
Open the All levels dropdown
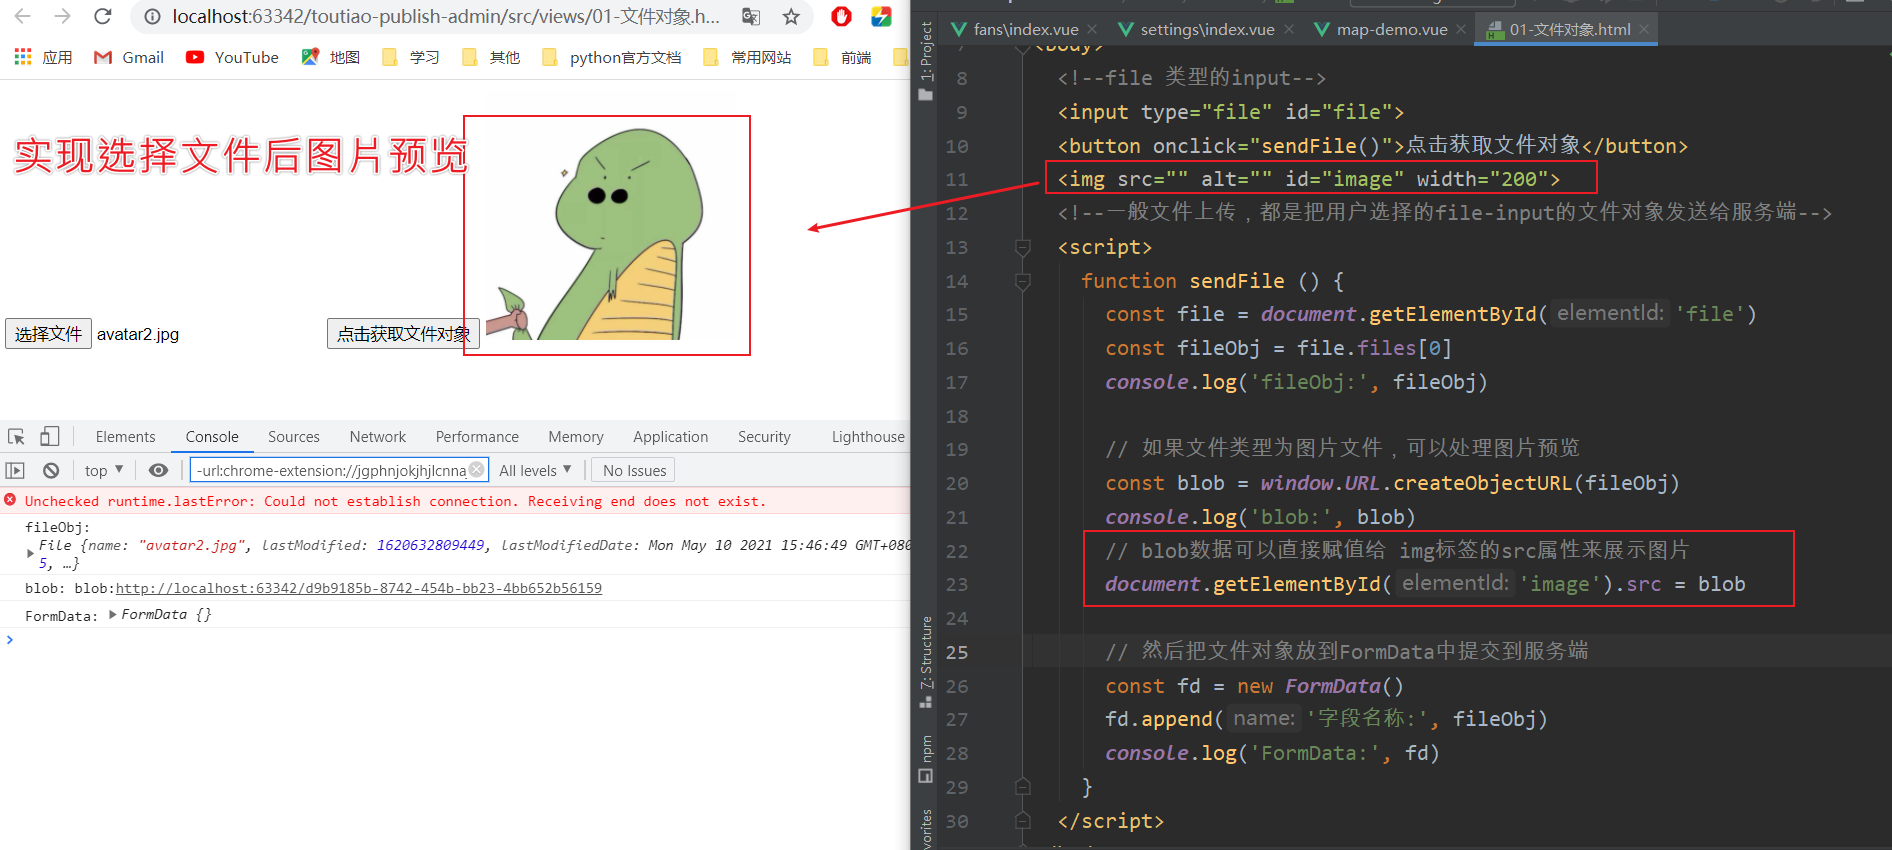coord(535,470)
